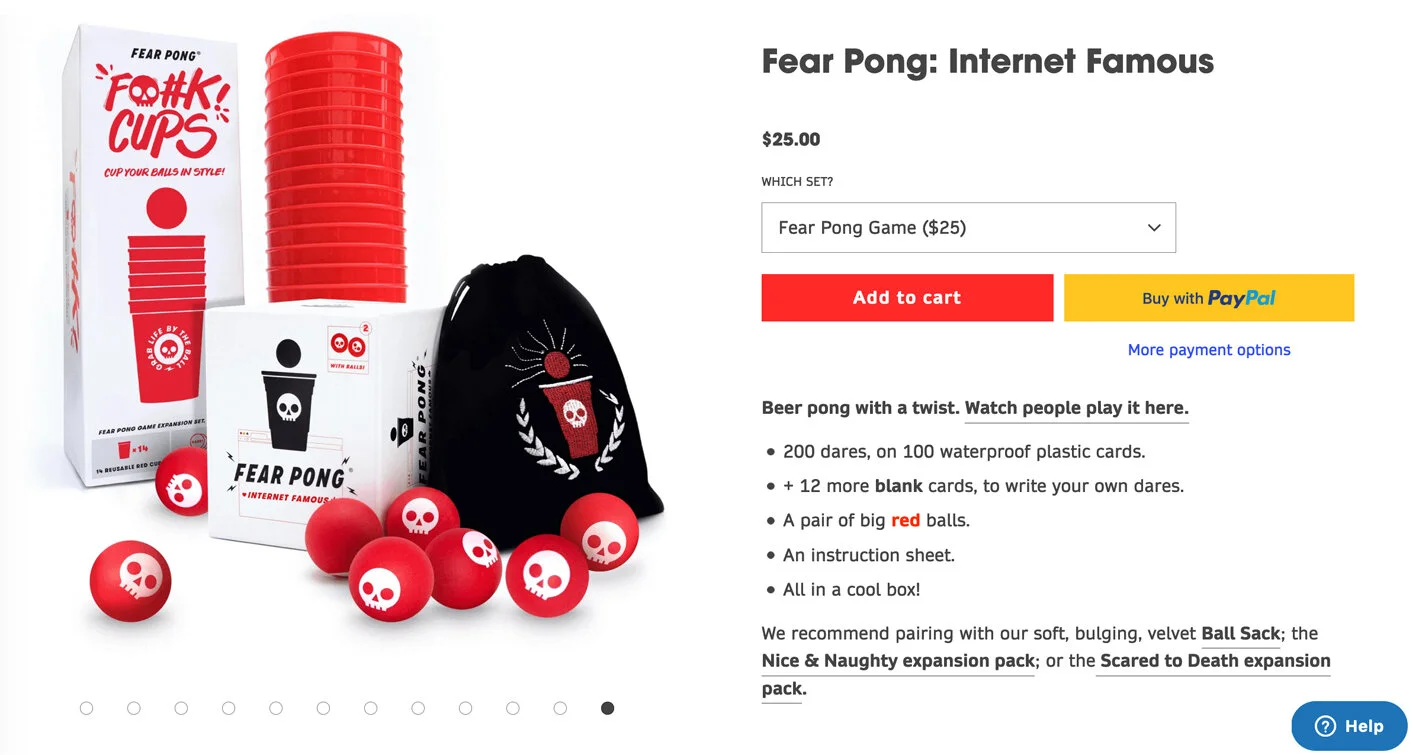Open the Ball Sack product link
The height and width of the screenshot is (755, 1413).
pyautogui.click(x=1241, y=633)
